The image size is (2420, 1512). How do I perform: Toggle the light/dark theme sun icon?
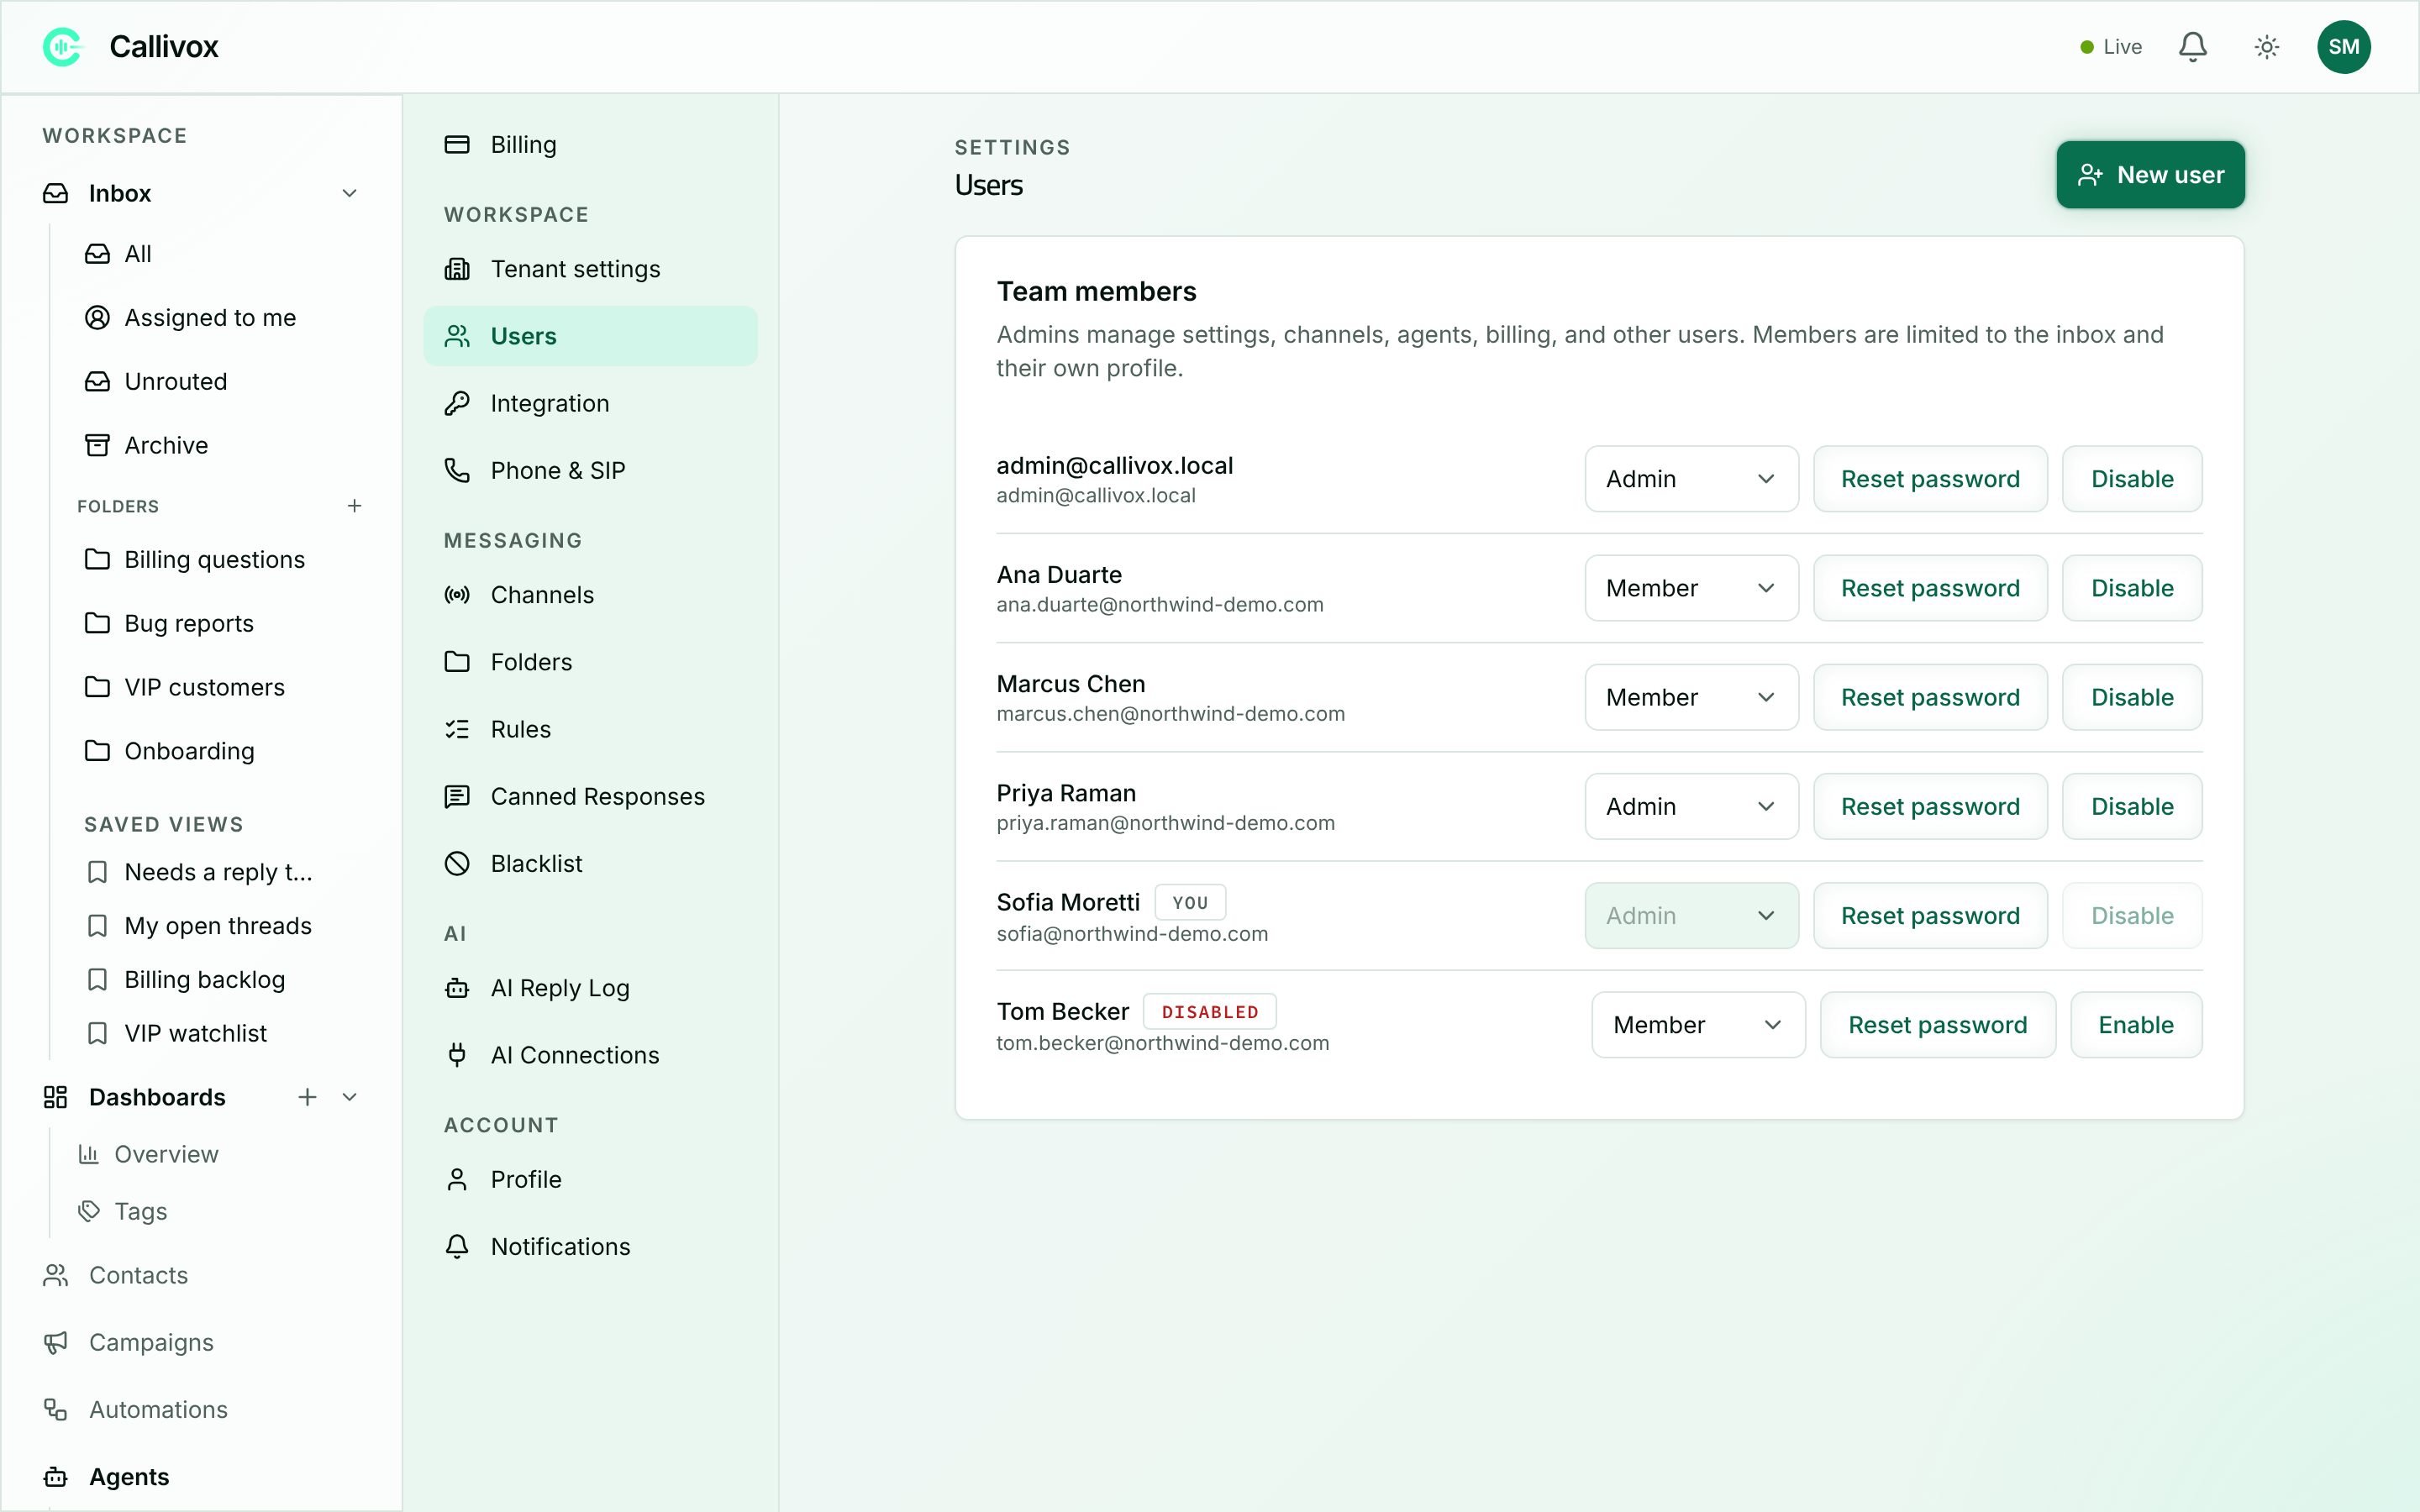point(2266,47)
